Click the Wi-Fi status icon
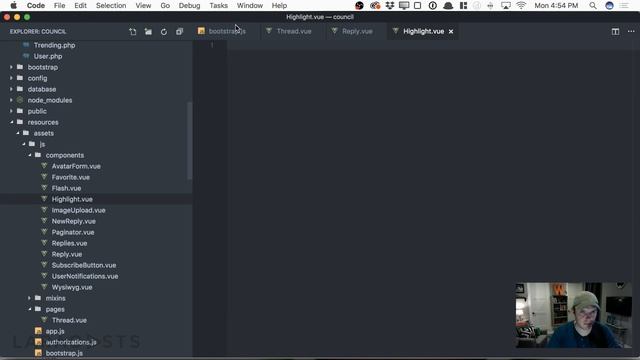 coord(521,6)
